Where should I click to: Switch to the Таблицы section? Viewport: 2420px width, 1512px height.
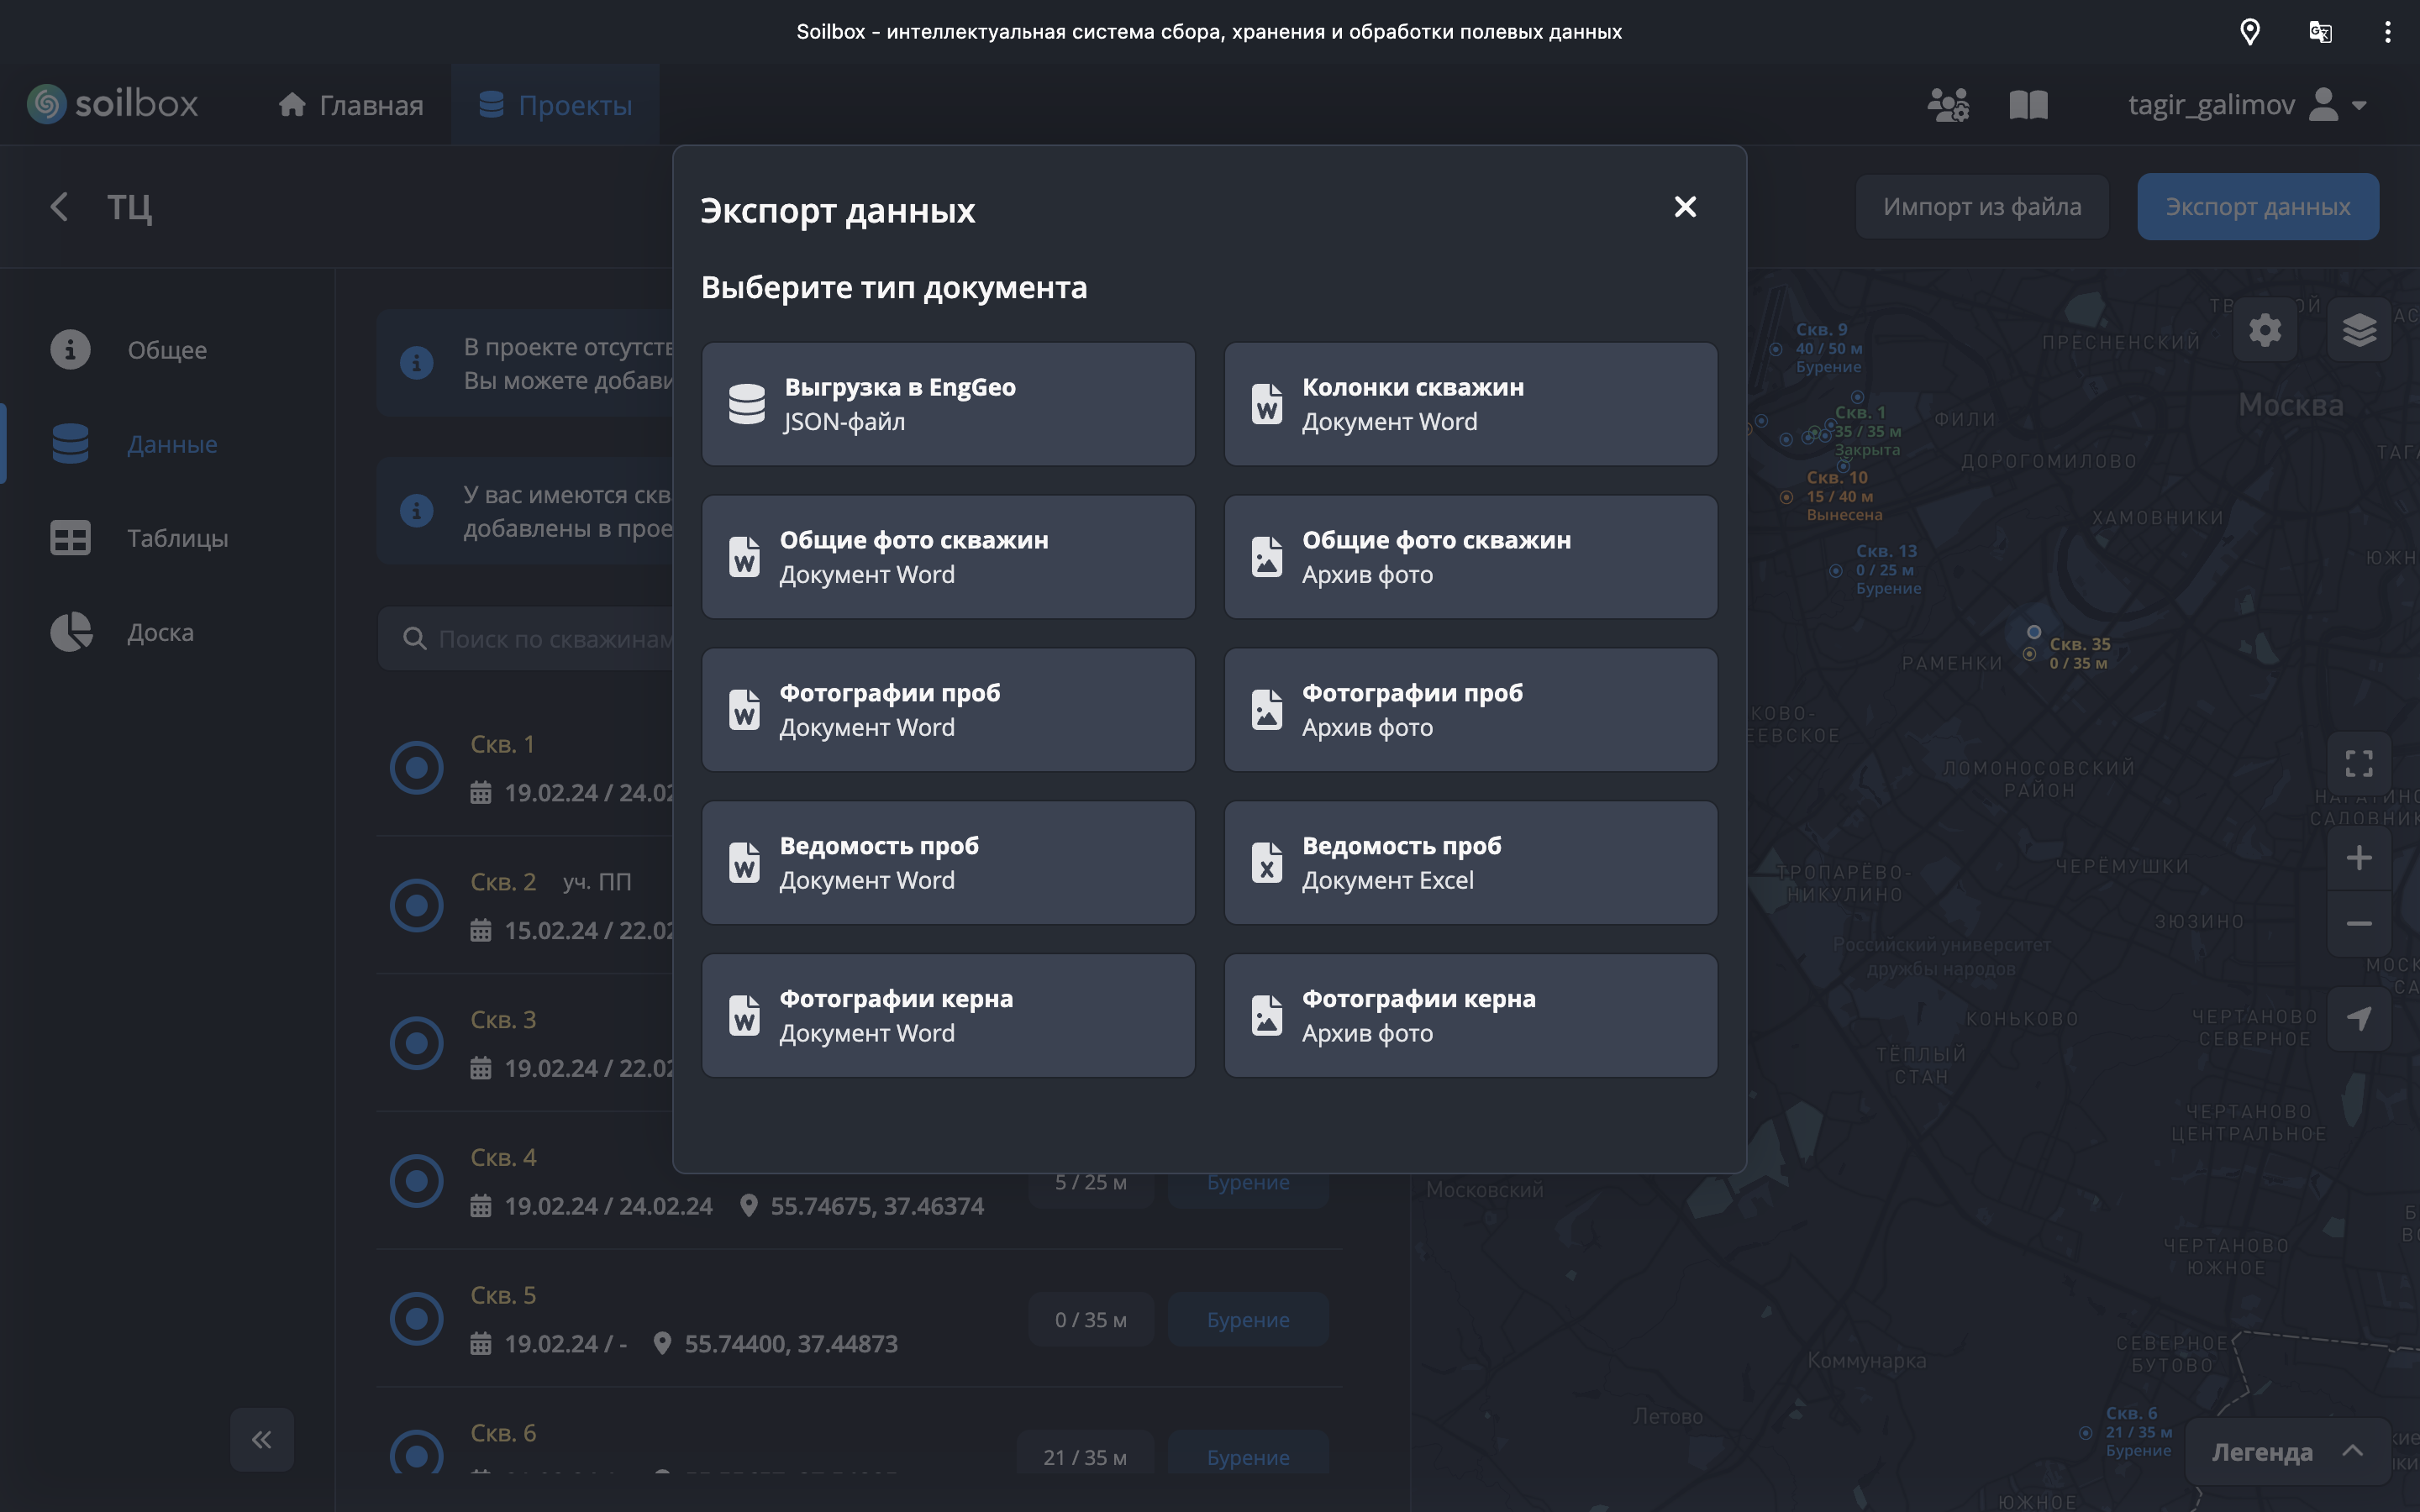point(177,538)
